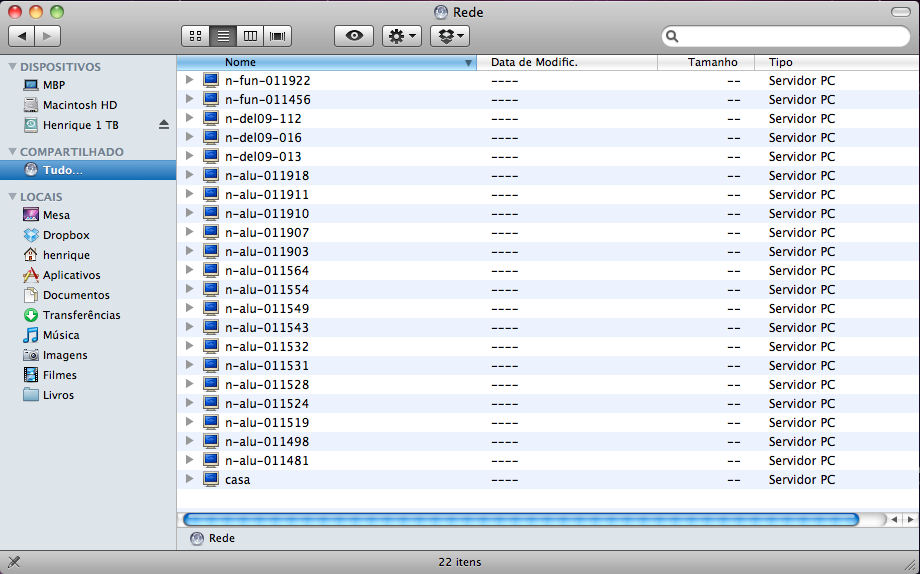Image resolution: width=920 pixels, height=574 pixels.
Task: Collapse the DISPOSITIVOS sidebar section
Action: coord(12,67)
